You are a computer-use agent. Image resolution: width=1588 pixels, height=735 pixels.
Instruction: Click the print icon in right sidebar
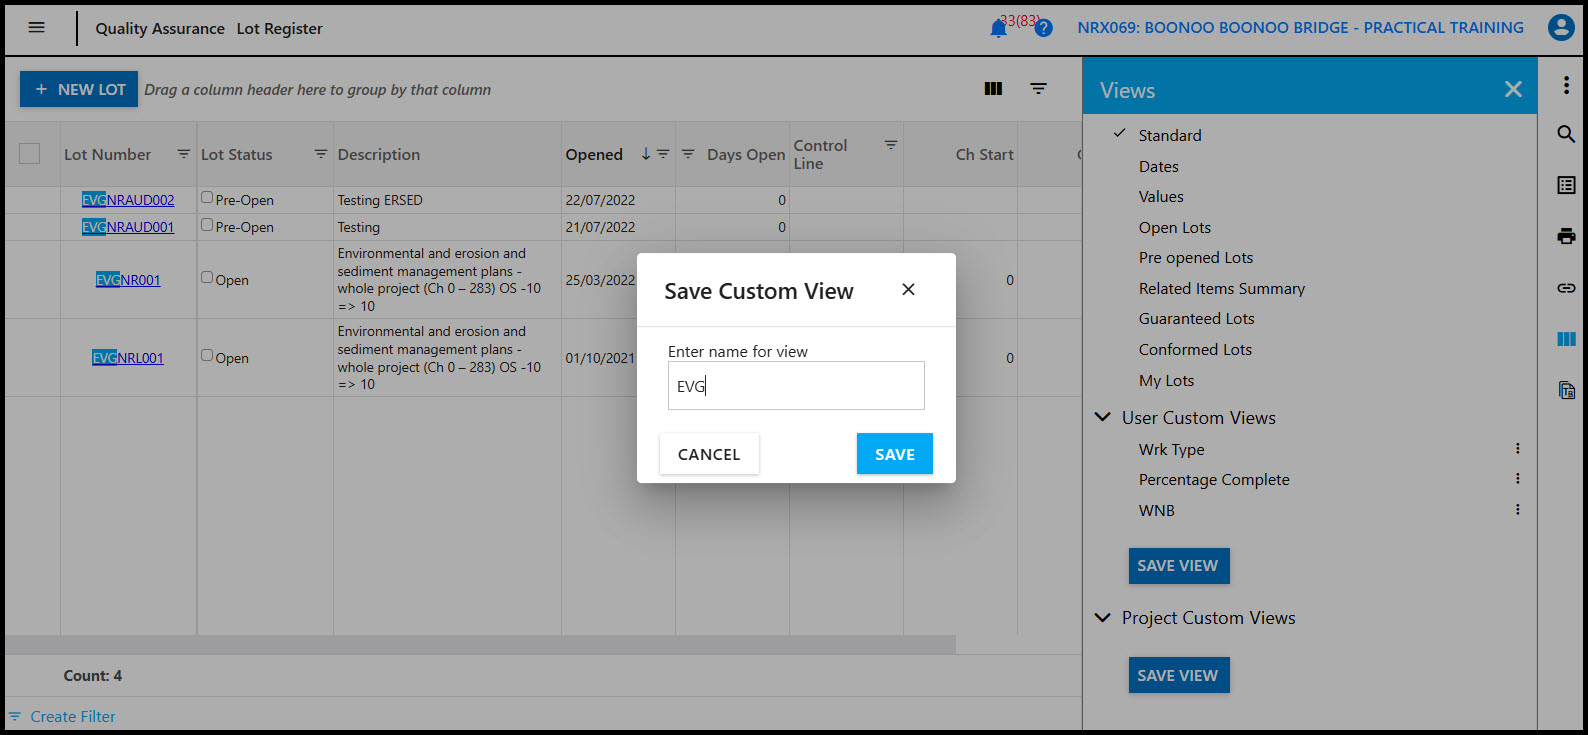[1566, 236]
